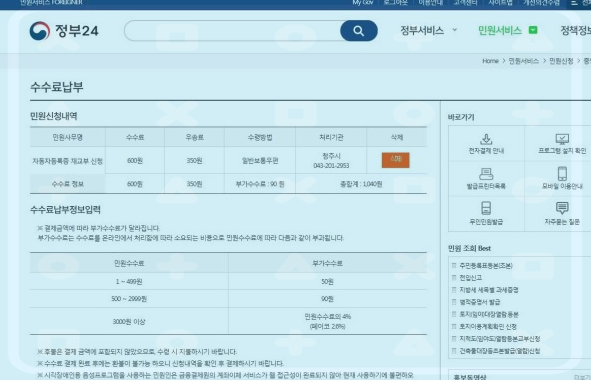The image size is (591, 380).
Task: Open 고객센터 in the top bar
Action: click(x=465, y=2)
